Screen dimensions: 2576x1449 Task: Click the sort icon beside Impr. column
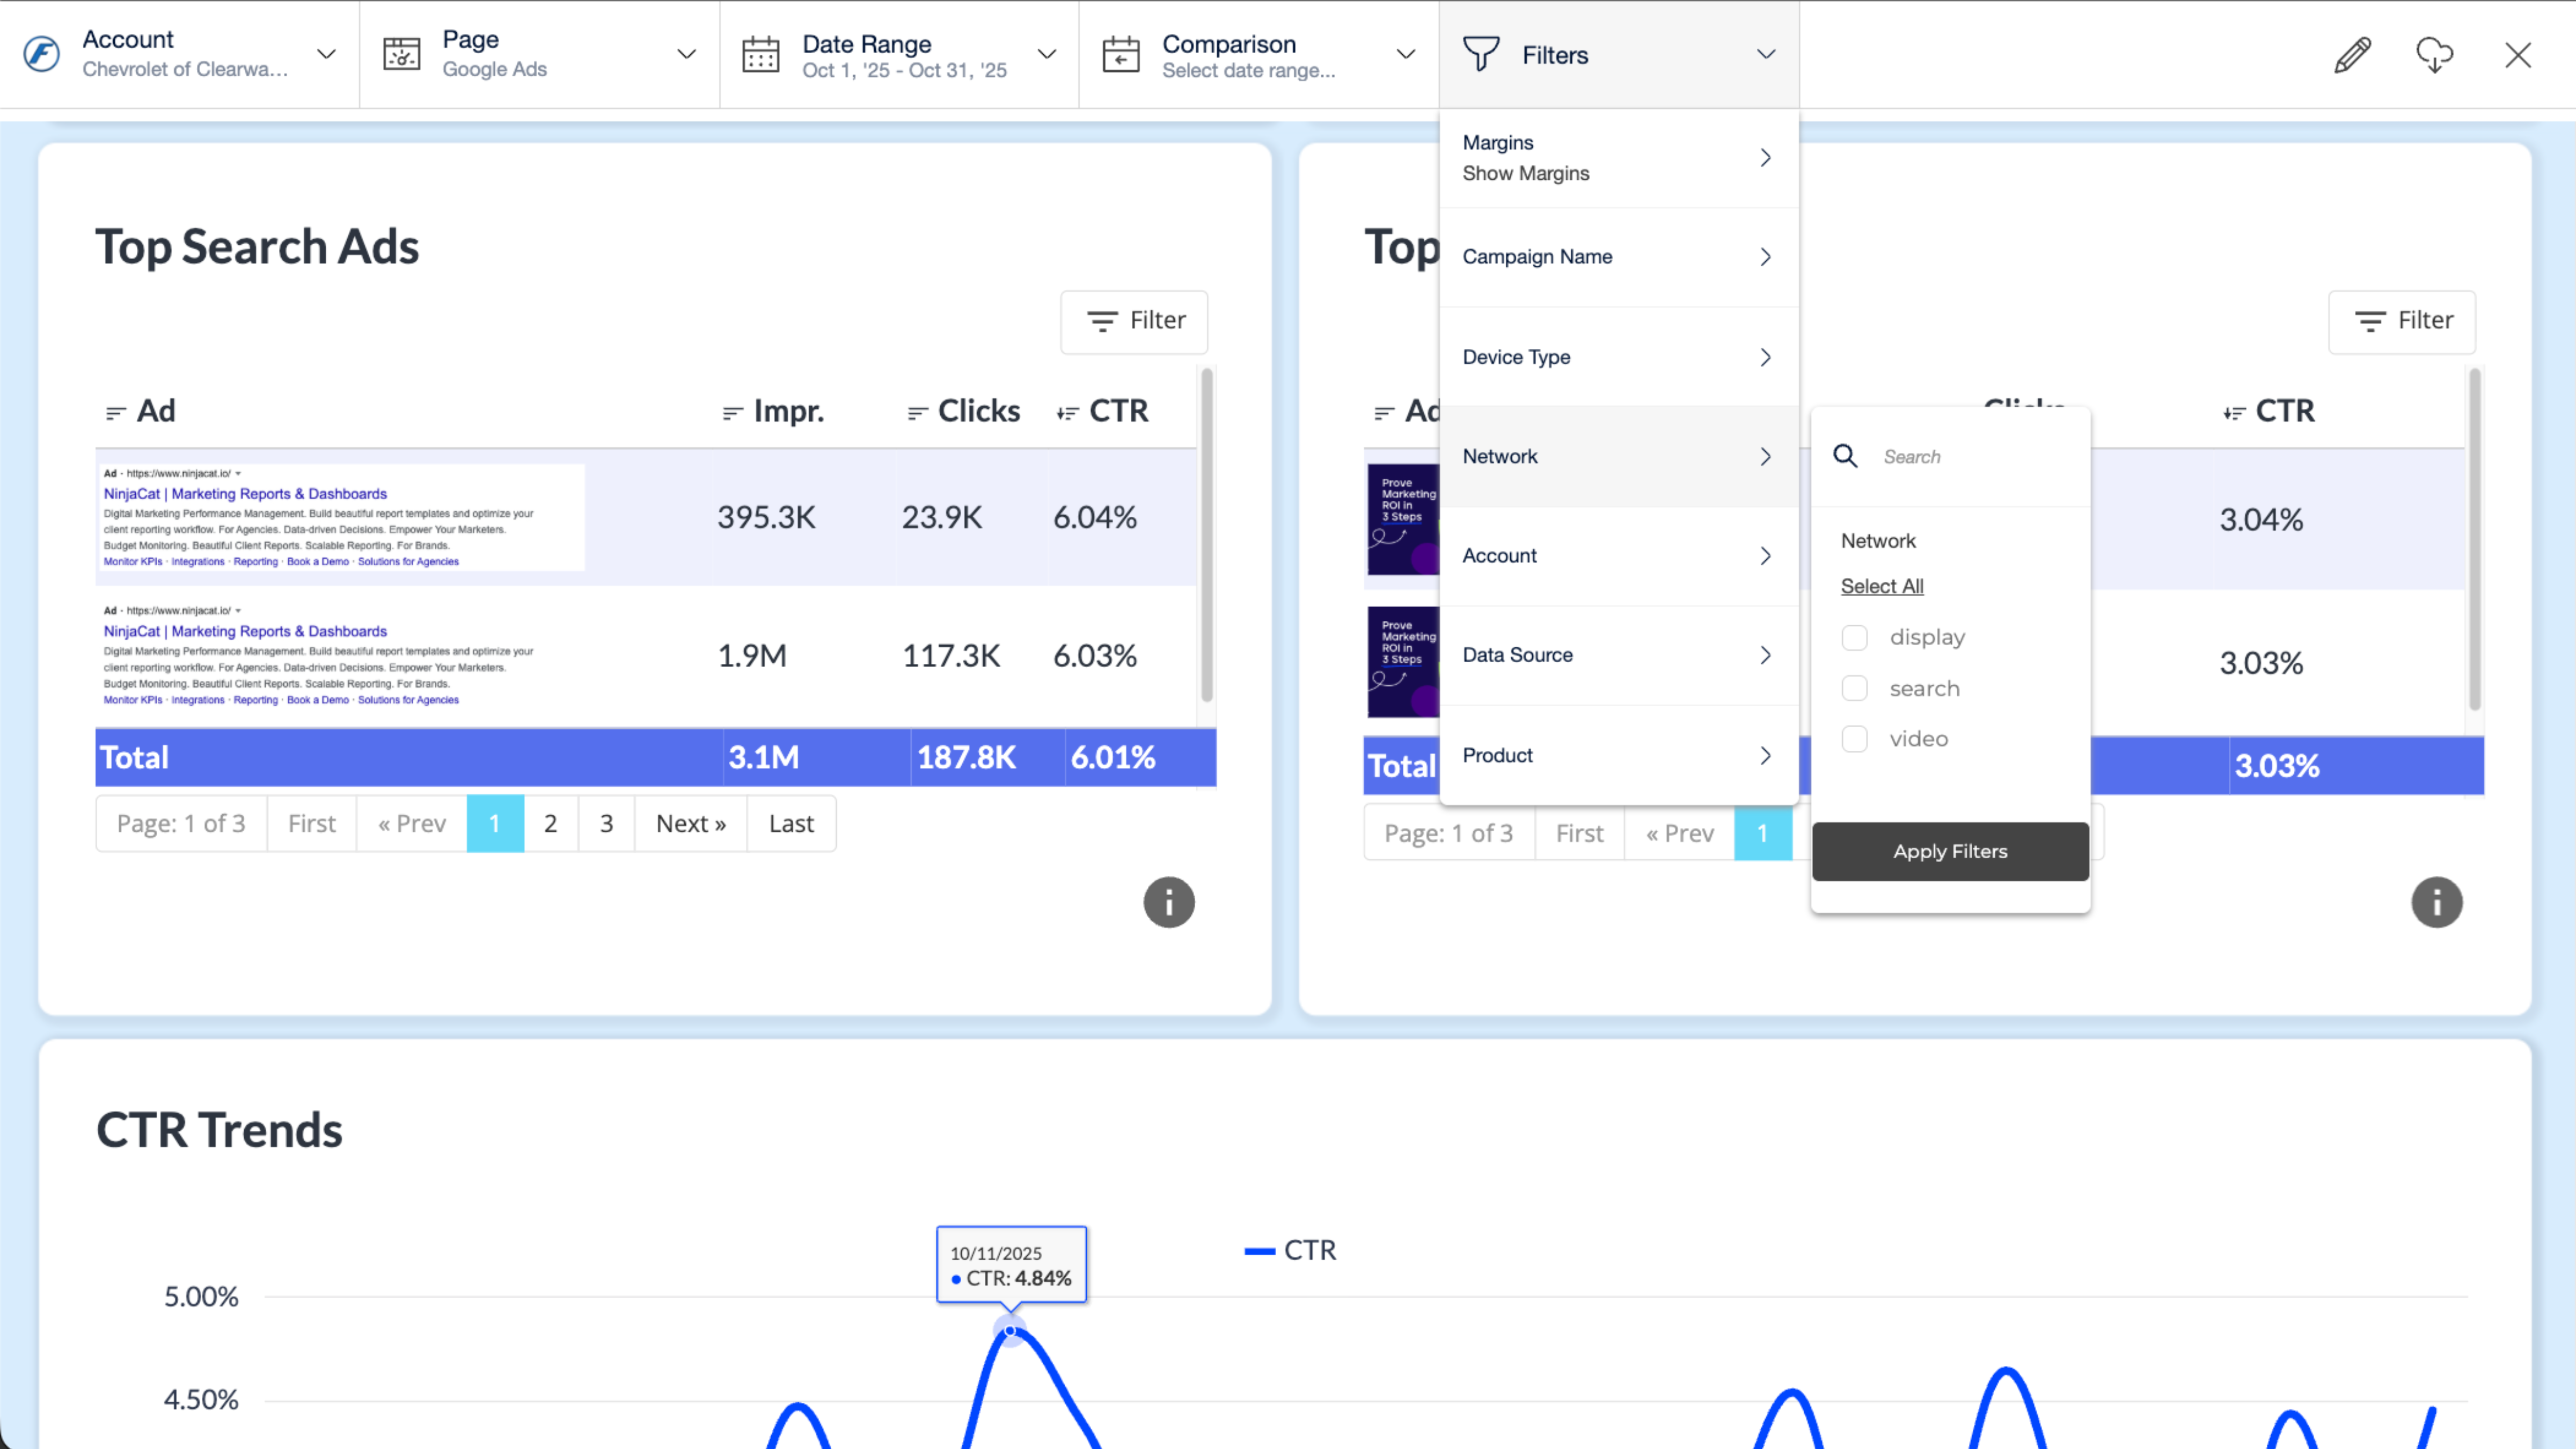(x=732, y=413)
